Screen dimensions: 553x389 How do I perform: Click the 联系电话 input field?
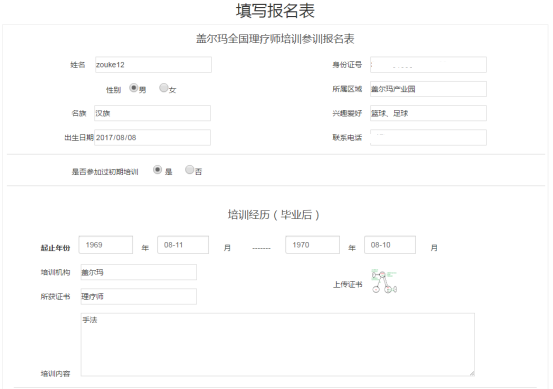428,137
